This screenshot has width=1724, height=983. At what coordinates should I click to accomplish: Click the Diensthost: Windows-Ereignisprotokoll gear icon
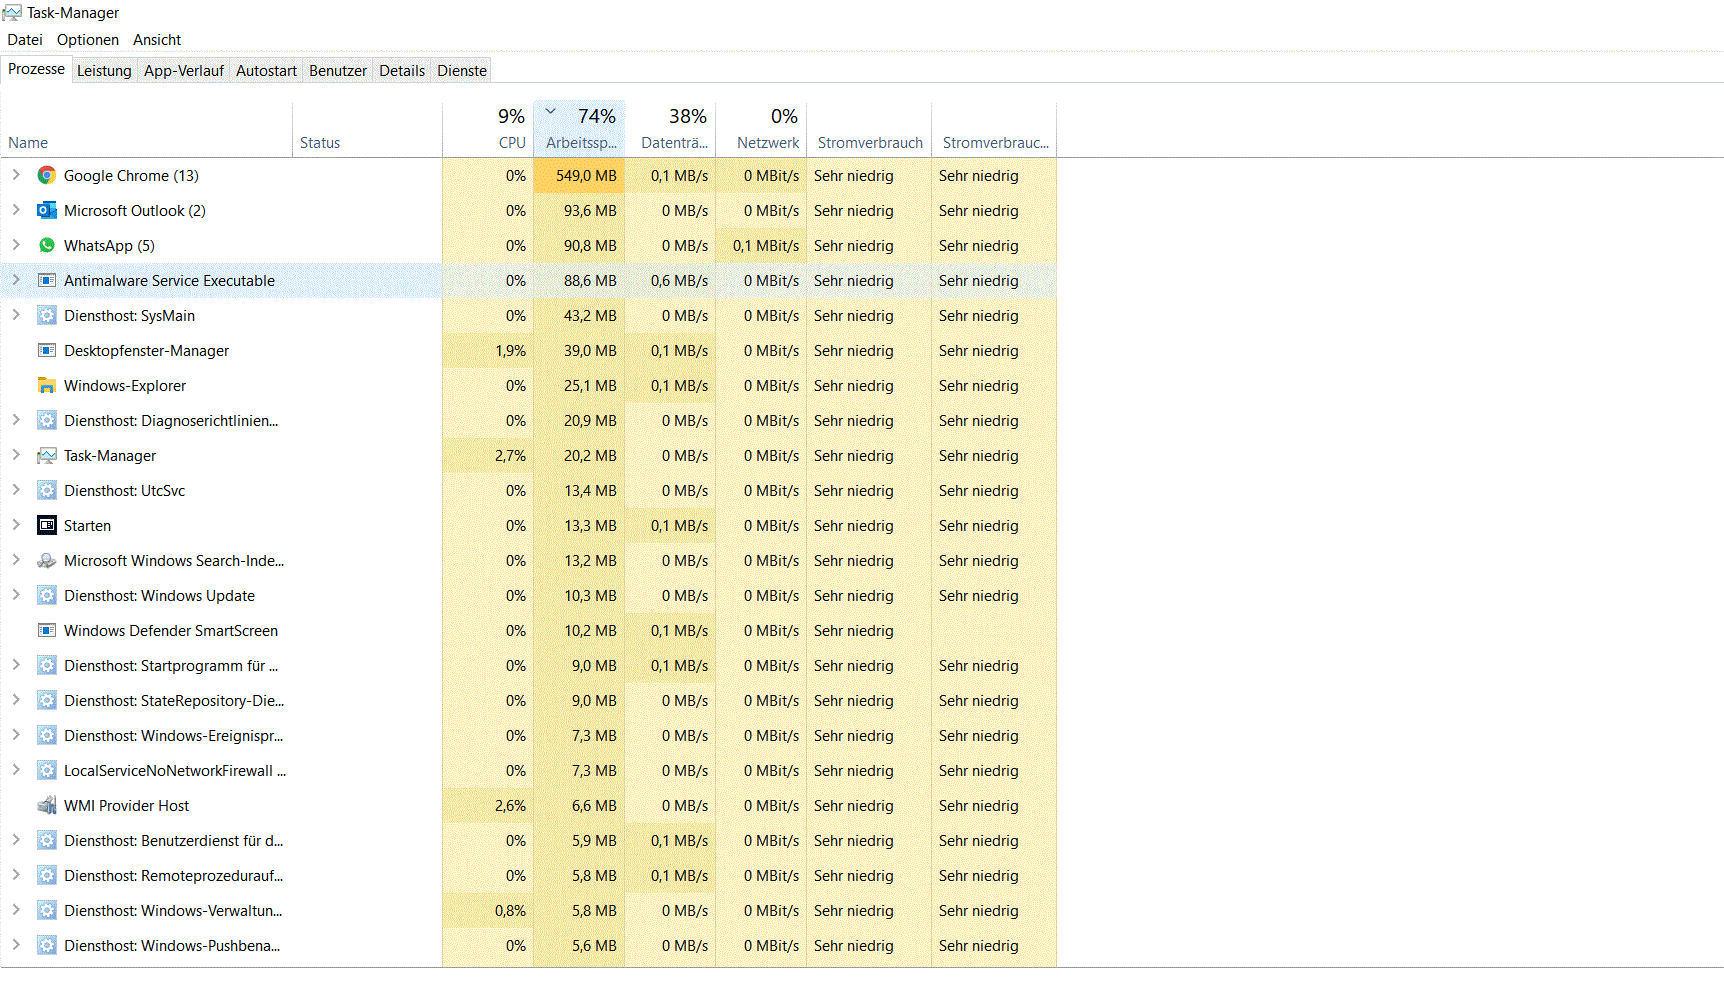(x=47, y=736)
